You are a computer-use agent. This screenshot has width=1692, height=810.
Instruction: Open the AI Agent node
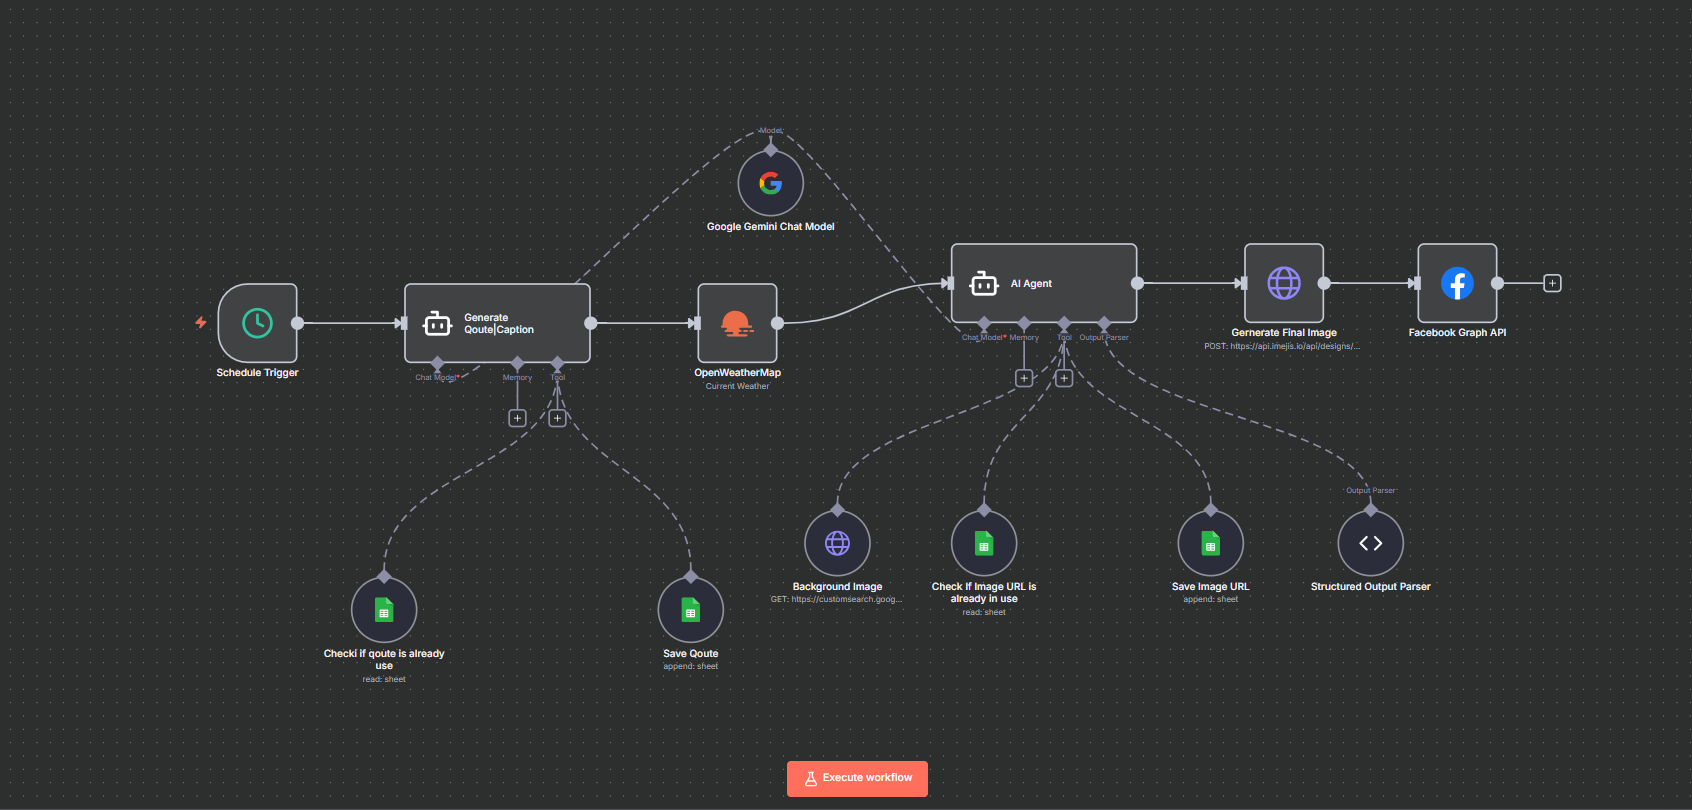(x=1043, y=283)
